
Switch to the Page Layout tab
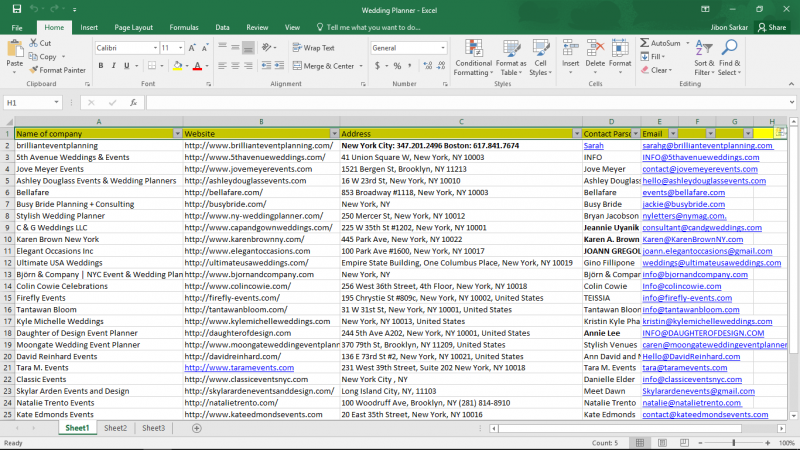pyautogui.click(x=133, y=28)
